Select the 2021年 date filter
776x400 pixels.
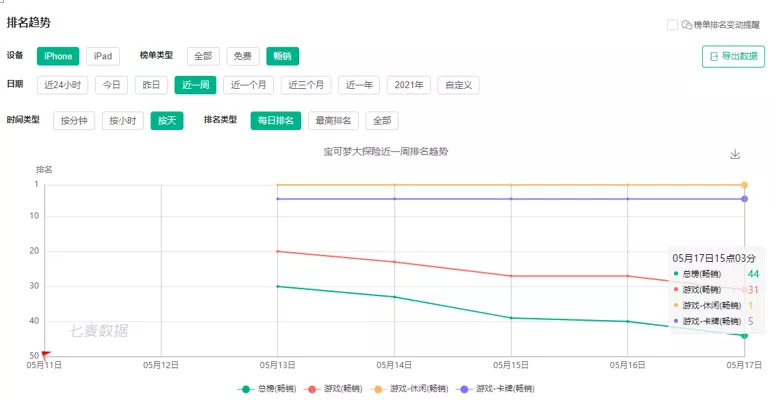[x=408, y=85]
